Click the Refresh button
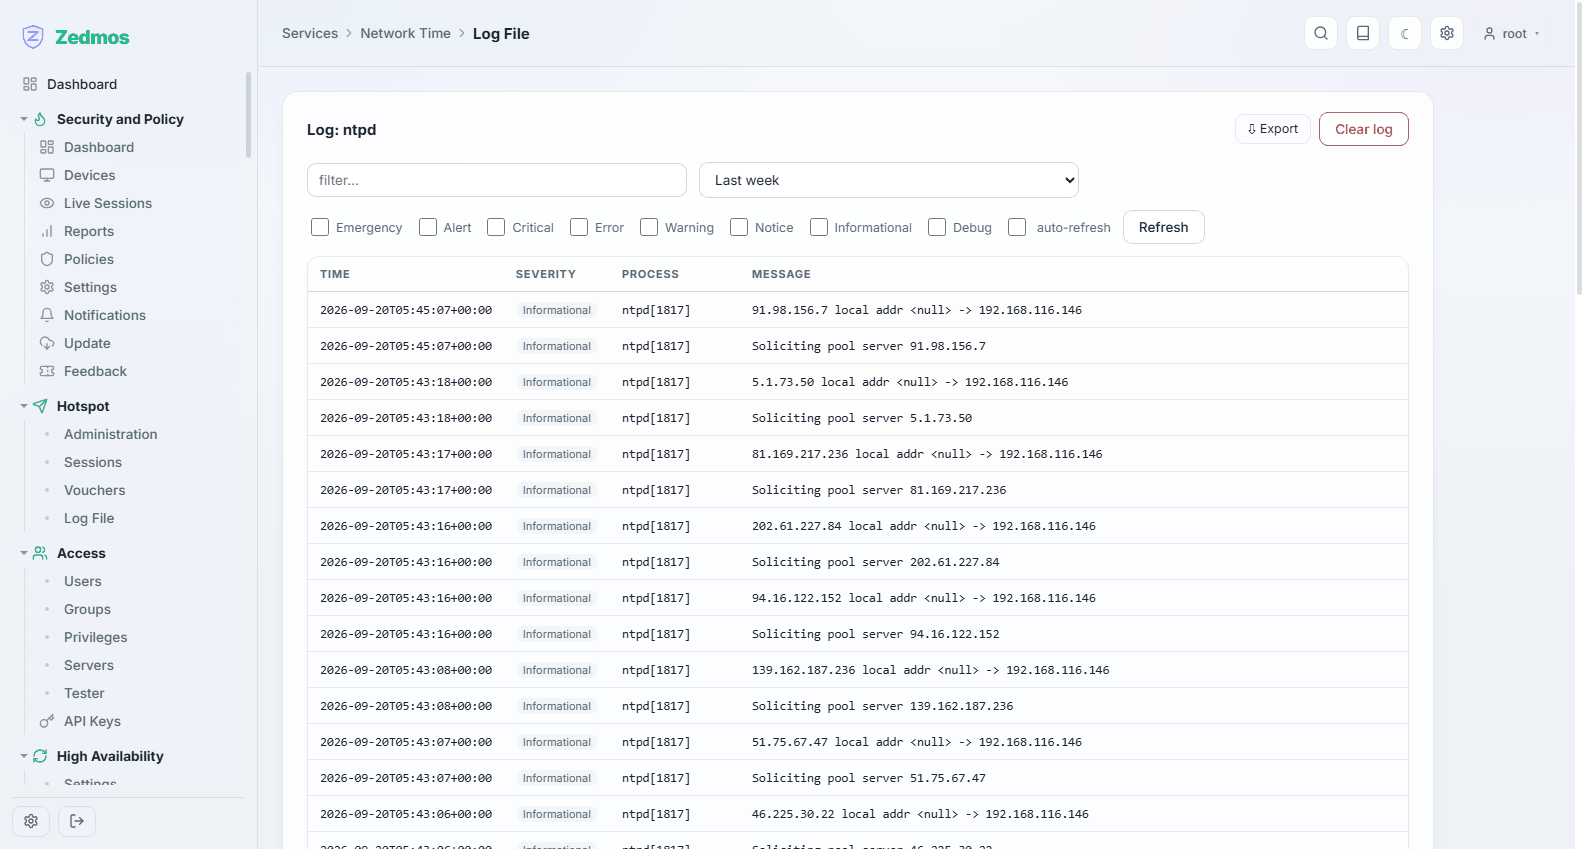1584x849 pixels. pos(1164,227)
